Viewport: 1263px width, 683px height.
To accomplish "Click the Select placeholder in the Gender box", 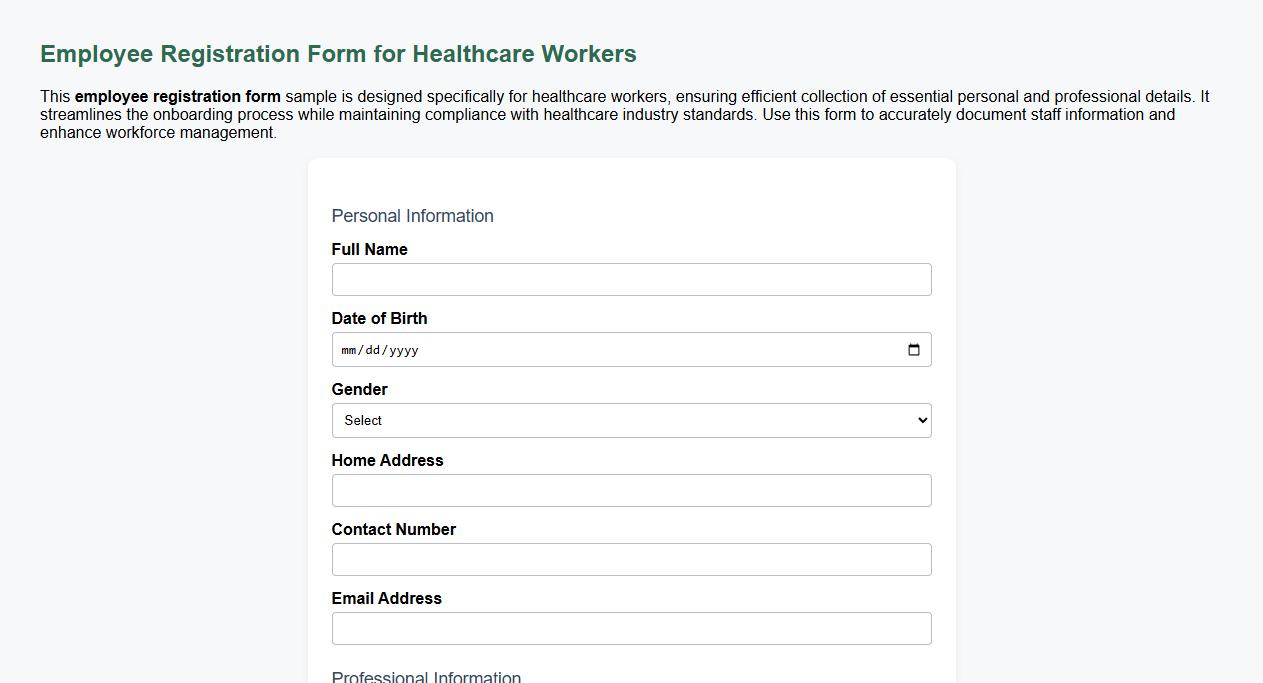I will click(x=362, y=420).
